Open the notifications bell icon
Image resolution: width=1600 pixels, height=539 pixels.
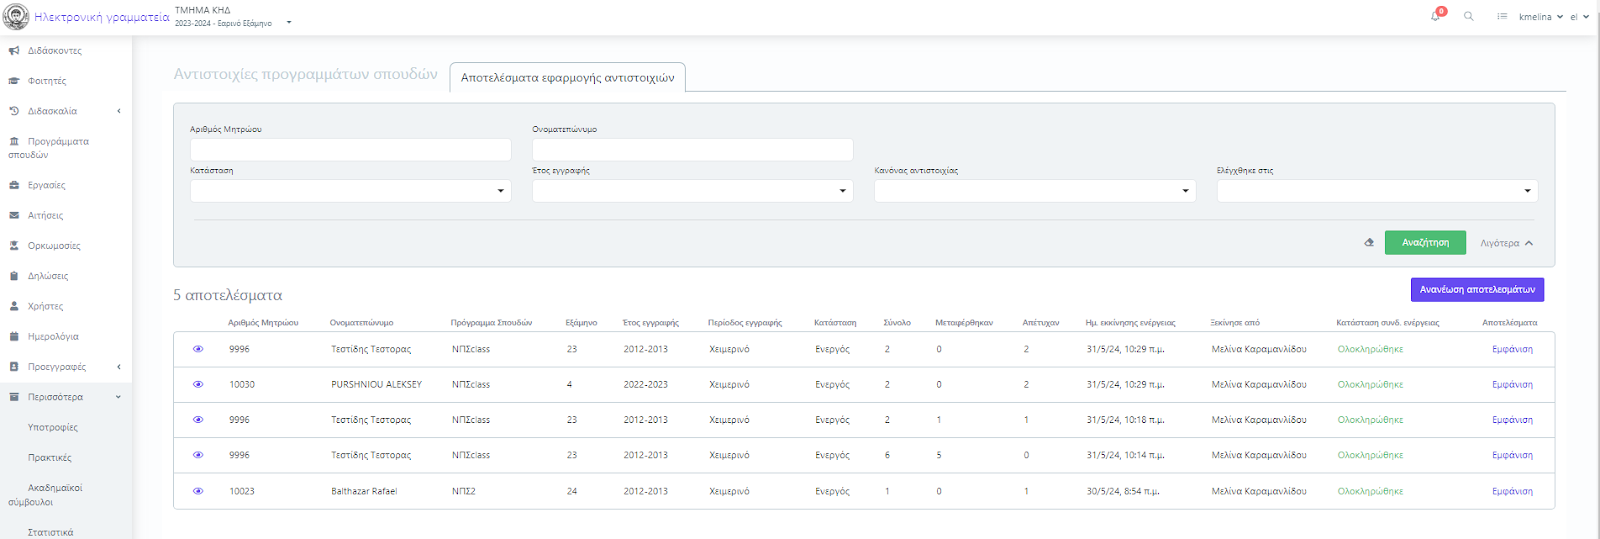(1436, 16)
